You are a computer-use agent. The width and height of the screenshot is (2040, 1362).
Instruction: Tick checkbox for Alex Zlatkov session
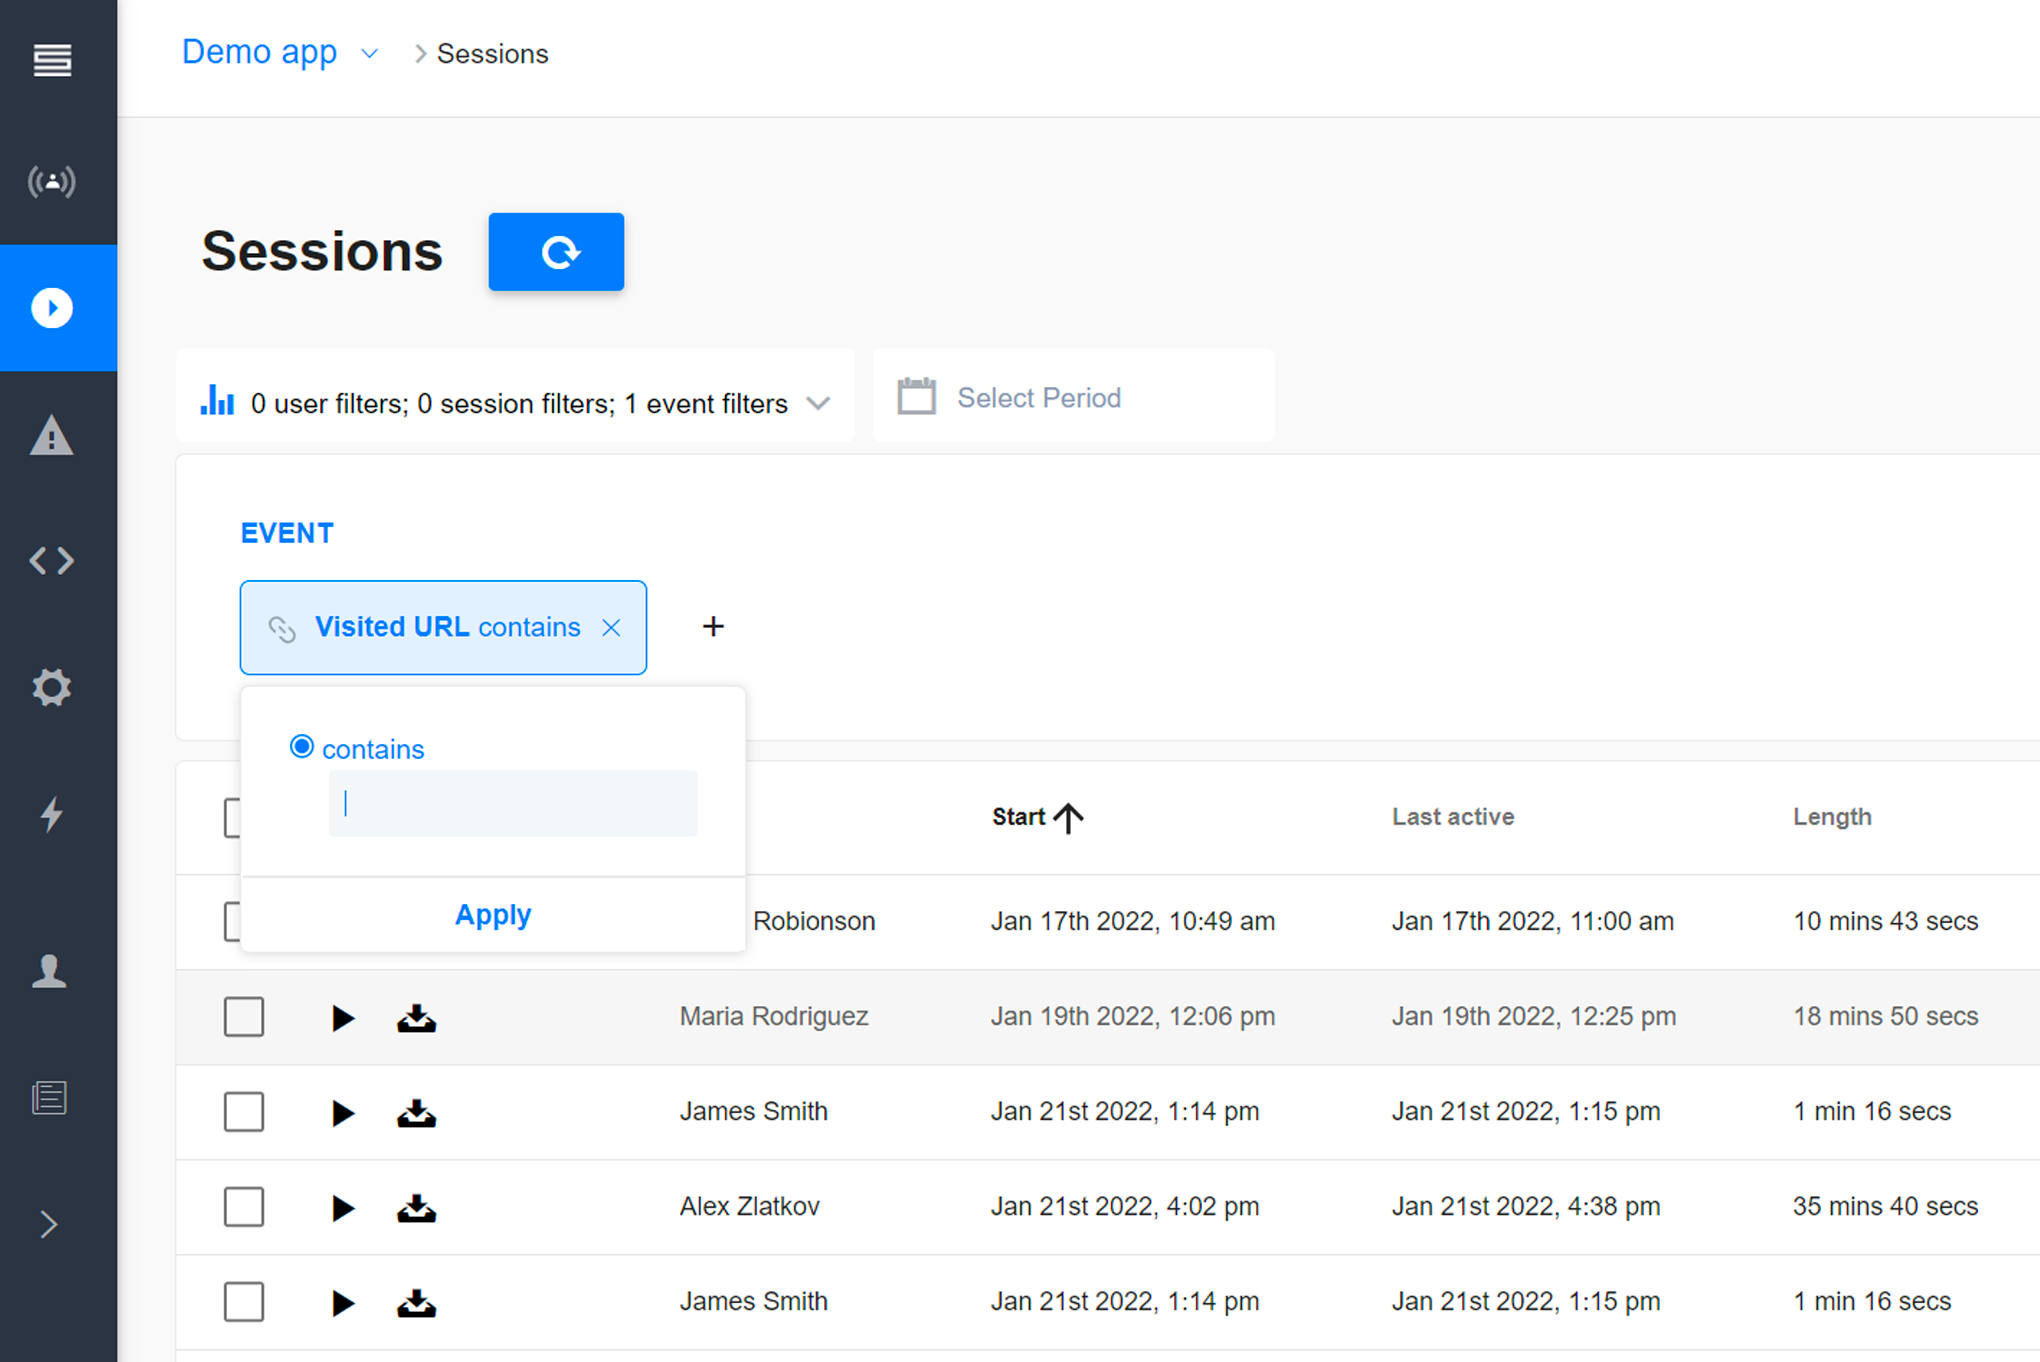(244, 1207)
